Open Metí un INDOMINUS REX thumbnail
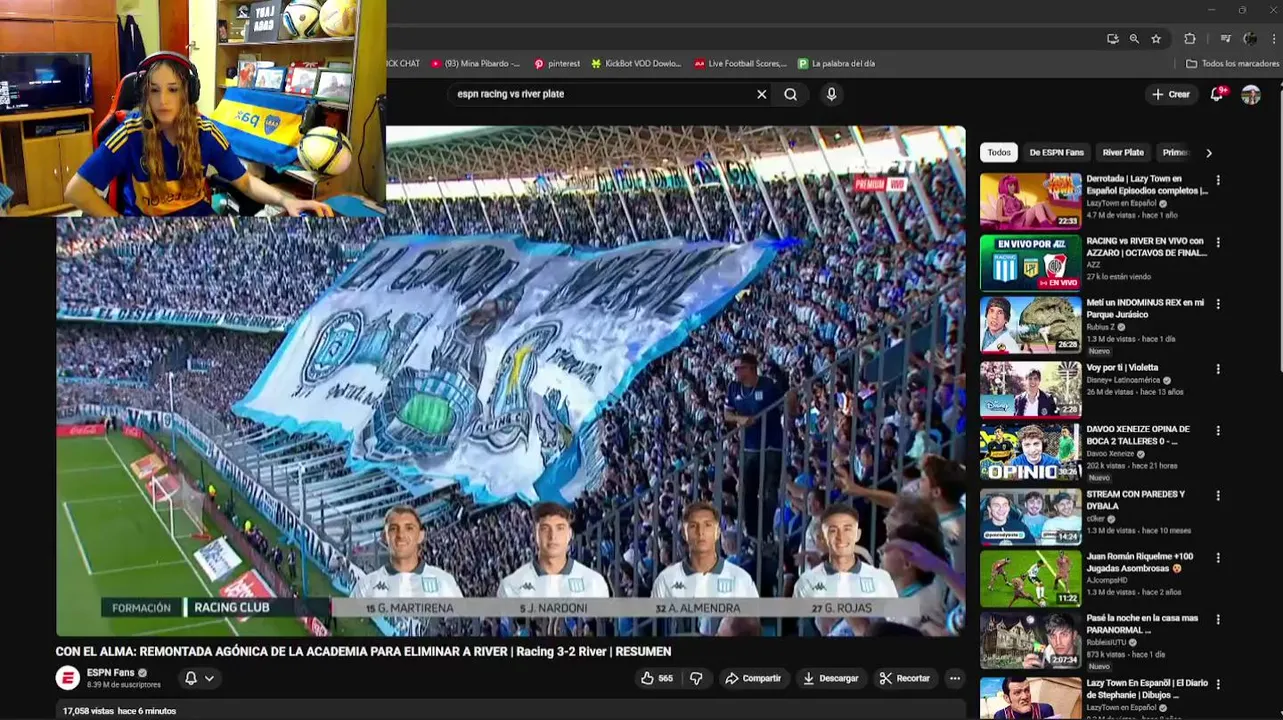 tap(1030, 325)
